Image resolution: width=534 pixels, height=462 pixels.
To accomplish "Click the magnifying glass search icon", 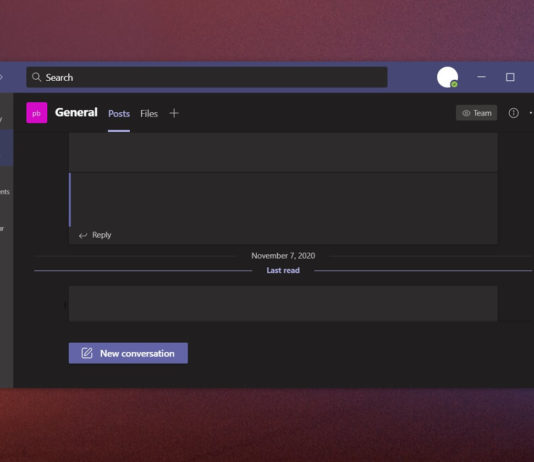I will [36, 77].
